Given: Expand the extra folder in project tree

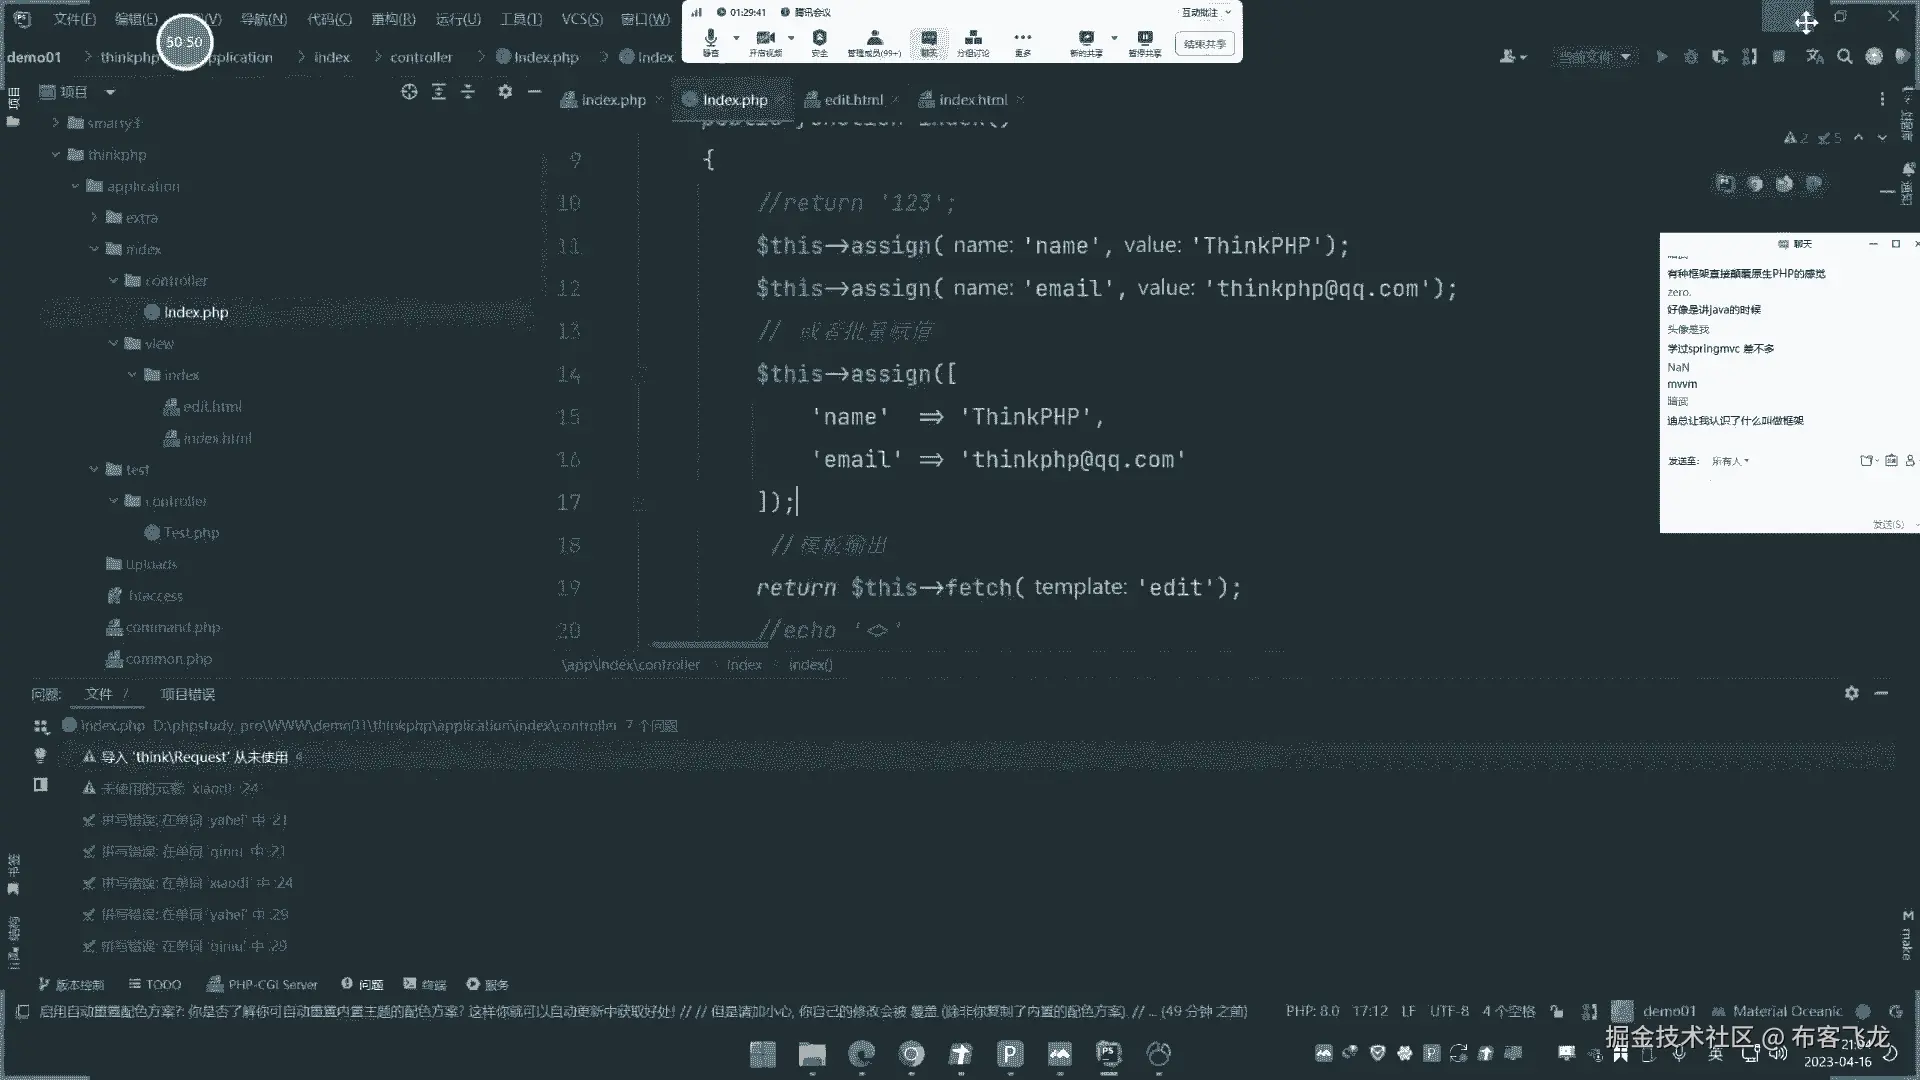Looking at the screenshot, I should click(94, 218).
